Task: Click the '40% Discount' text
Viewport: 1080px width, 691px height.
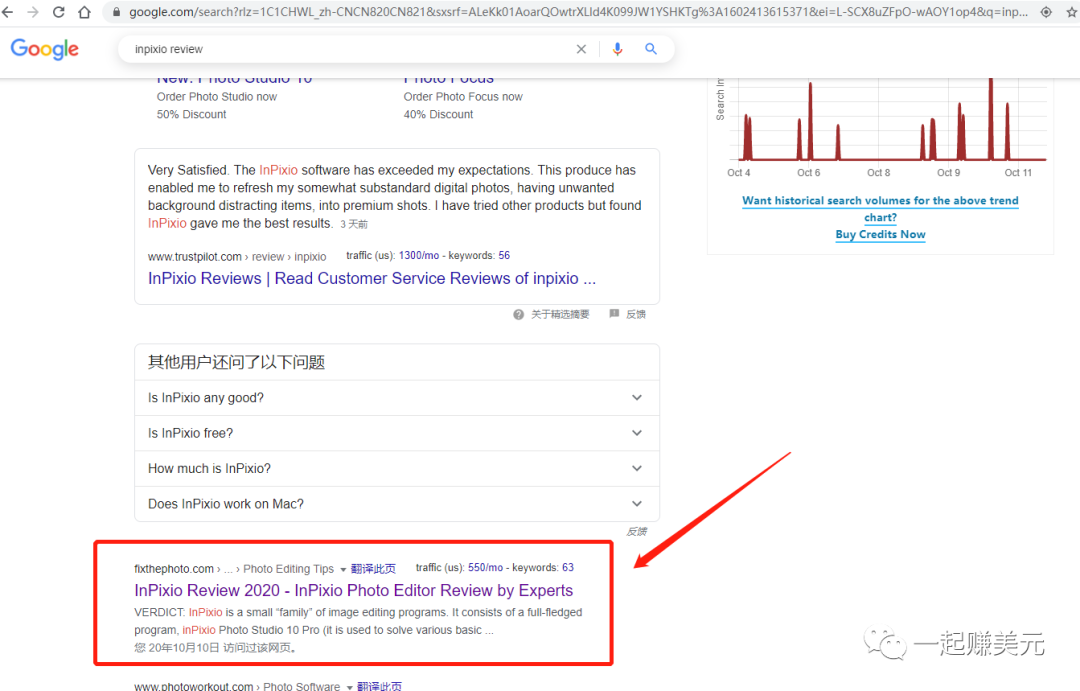Action: click(438, 114)
